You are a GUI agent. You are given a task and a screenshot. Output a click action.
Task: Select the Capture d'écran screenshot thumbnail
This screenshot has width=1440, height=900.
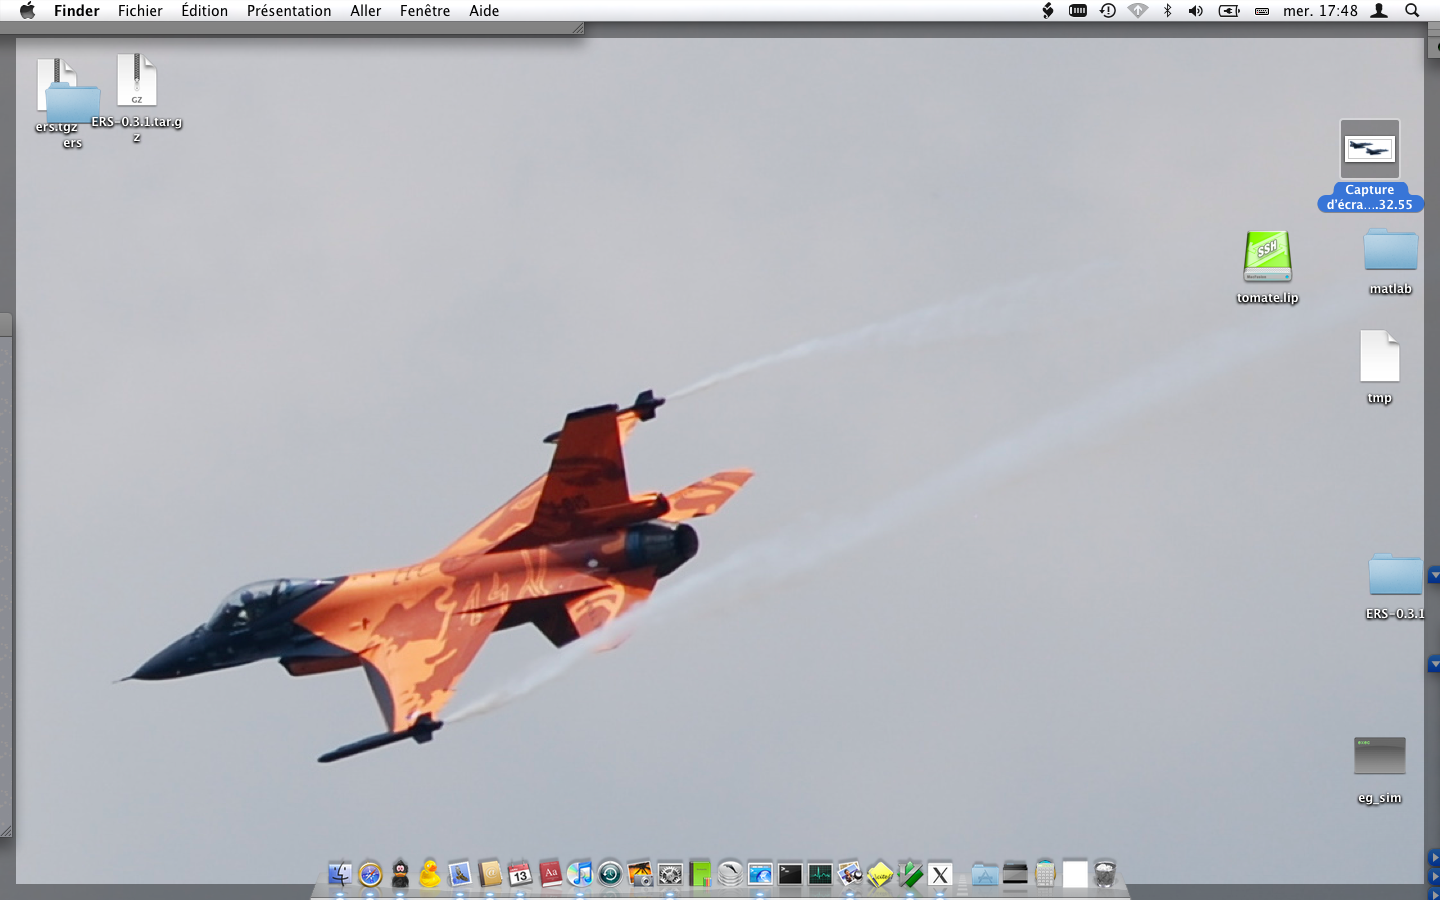pyautogui.click(x=1369, y=150)
